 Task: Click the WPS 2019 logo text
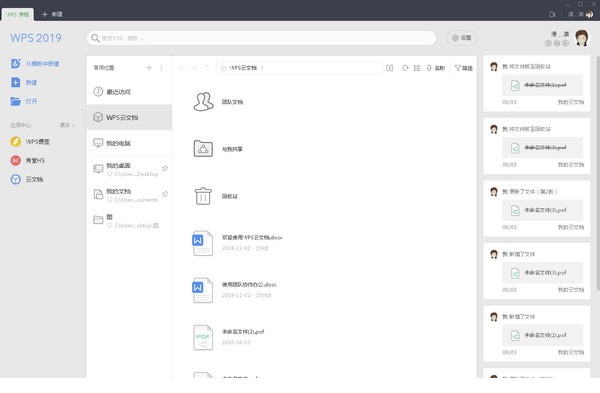pyautogui.click(x=36, y=38)
